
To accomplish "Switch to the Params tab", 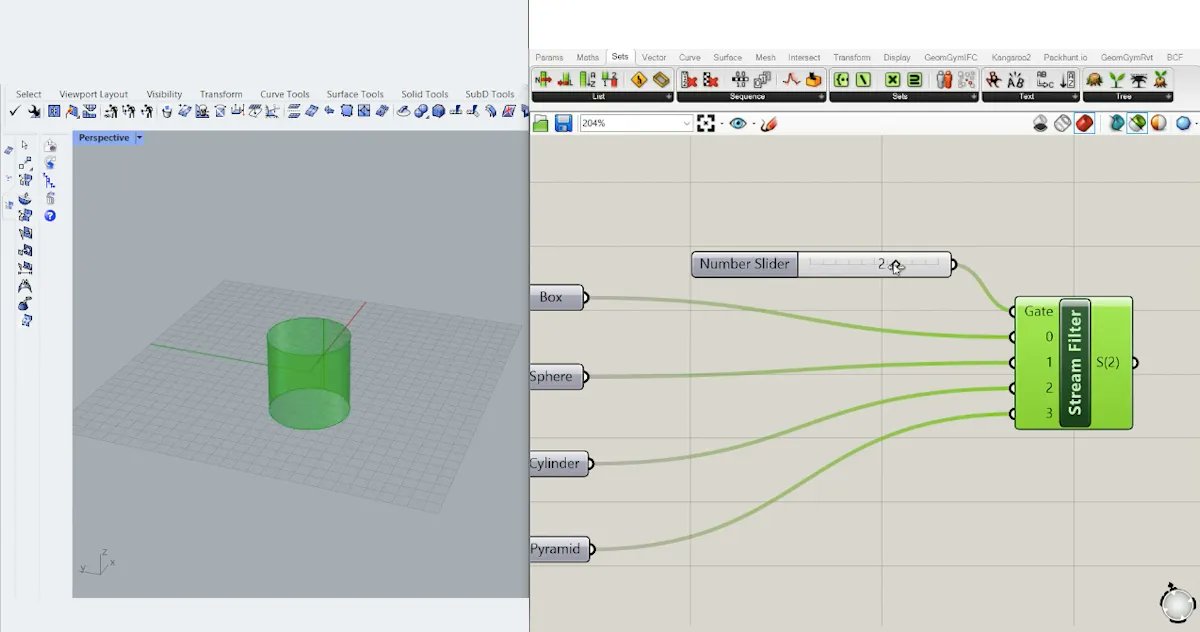I will (x=549, y=58).
